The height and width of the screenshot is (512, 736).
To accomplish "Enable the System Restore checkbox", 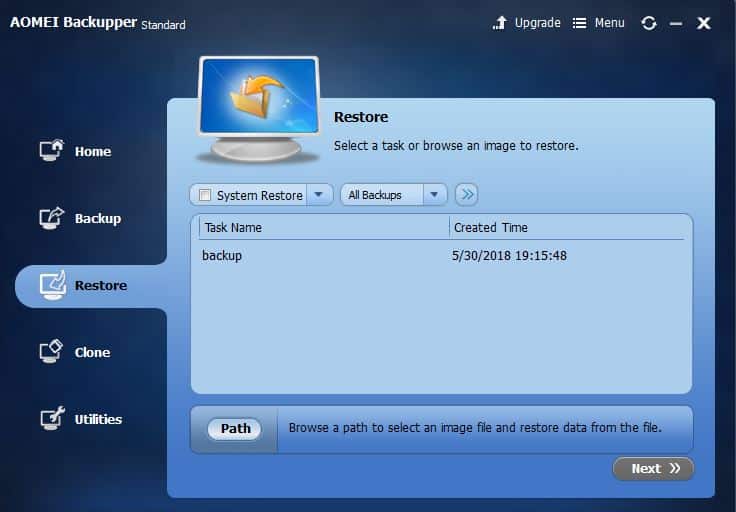I will [206, 195].
